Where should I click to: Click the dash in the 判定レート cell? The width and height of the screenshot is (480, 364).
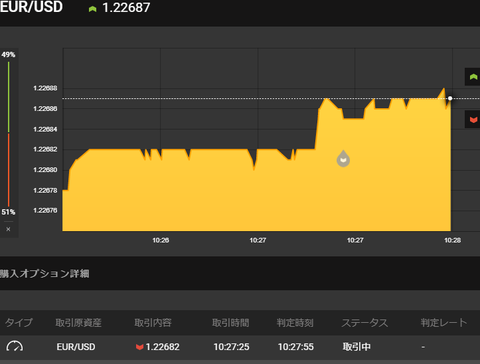click(423, 347)
